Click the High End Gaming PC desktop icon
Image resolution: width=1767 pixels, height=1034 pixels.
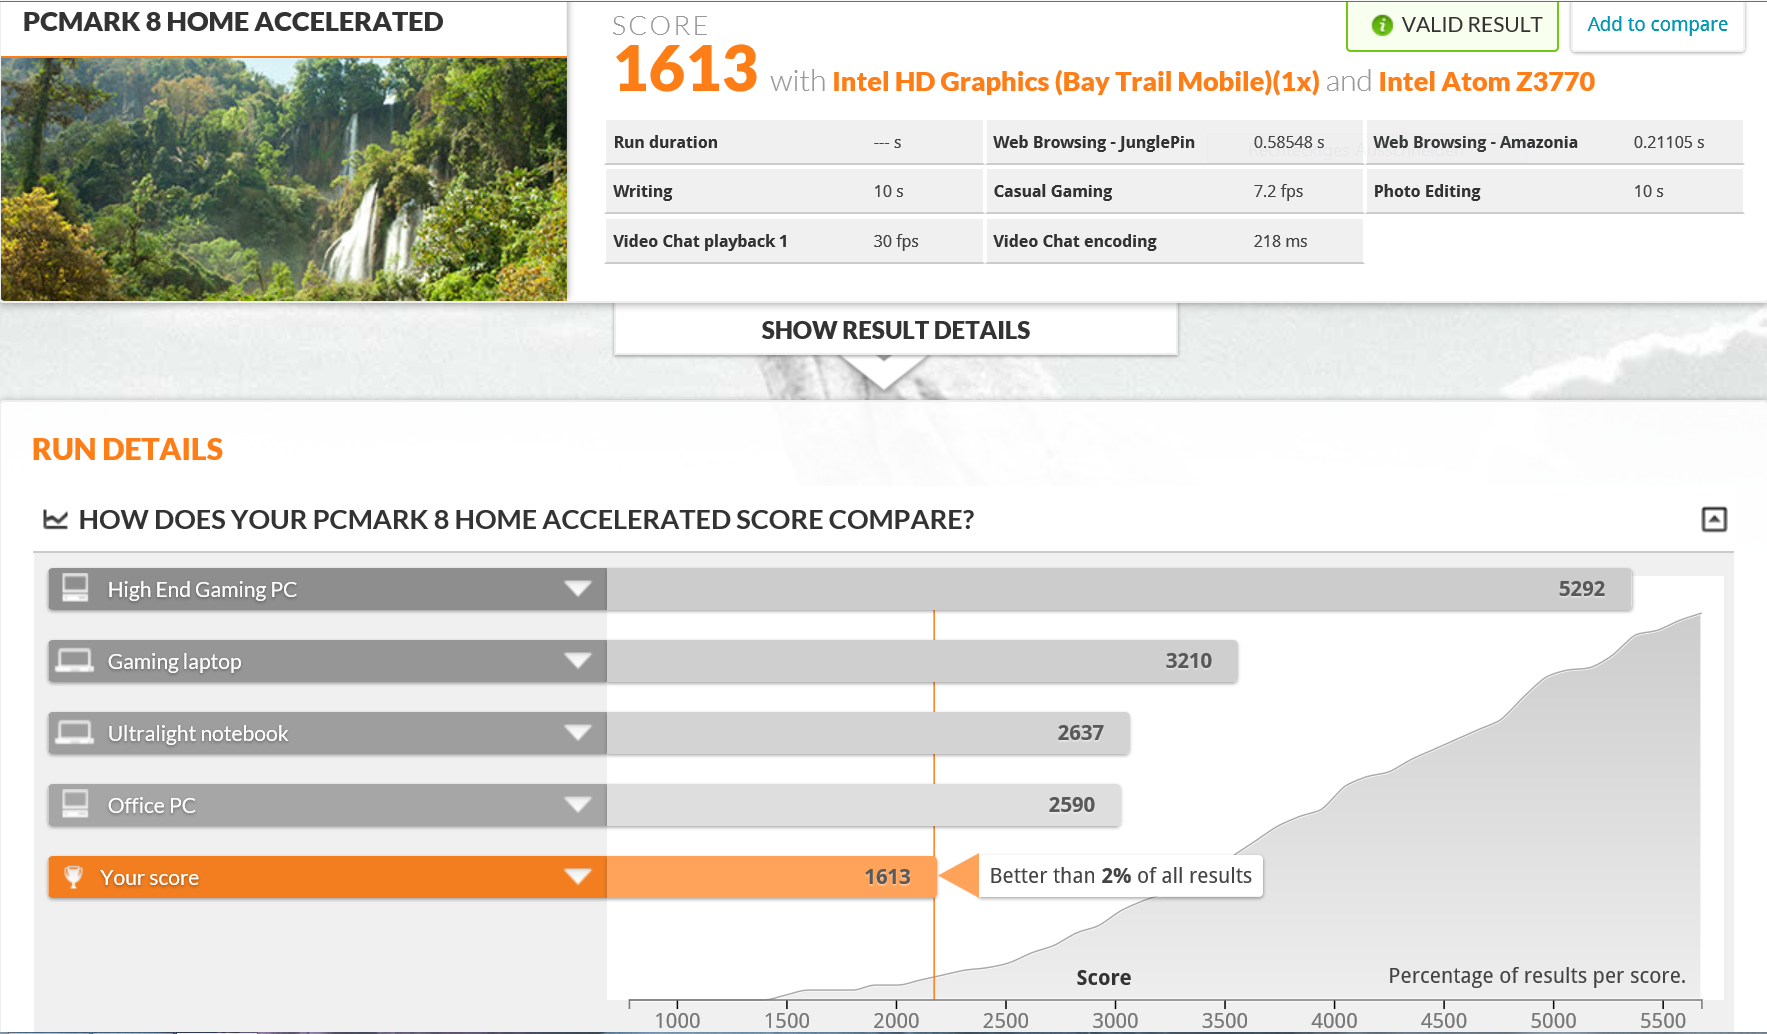pos(75,588)
